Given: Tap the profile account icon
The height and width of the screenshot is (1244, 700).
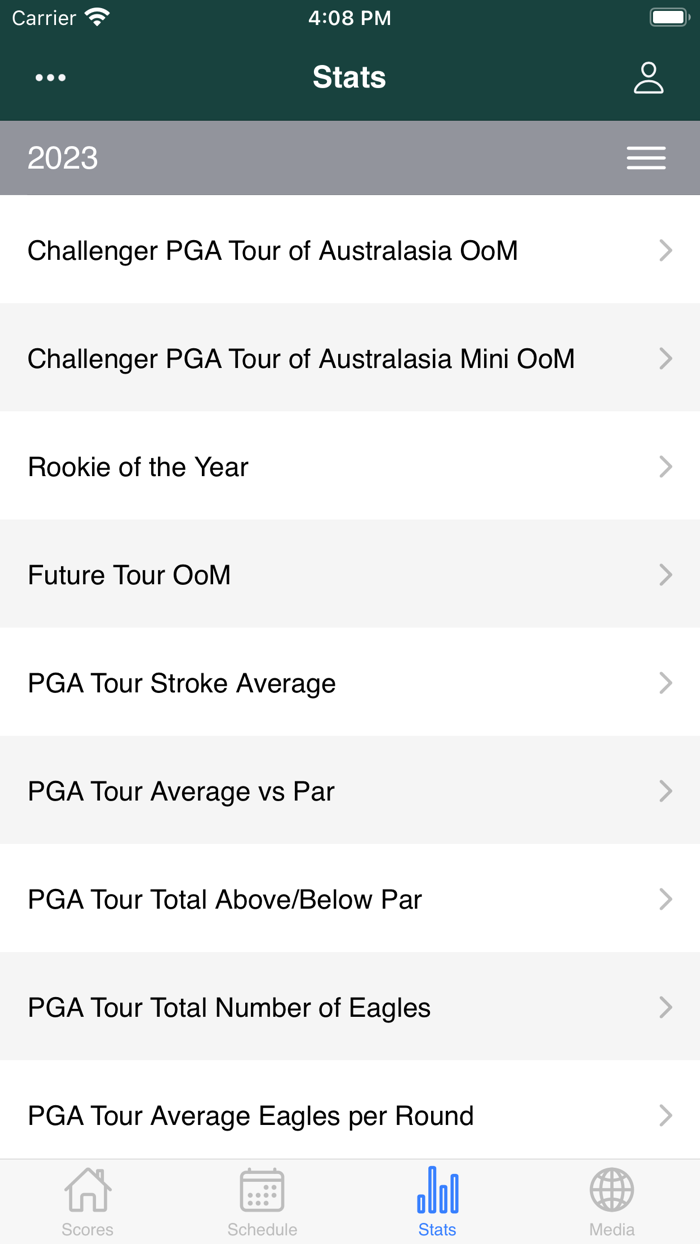Looking at the screenshot, I should 648,77.
